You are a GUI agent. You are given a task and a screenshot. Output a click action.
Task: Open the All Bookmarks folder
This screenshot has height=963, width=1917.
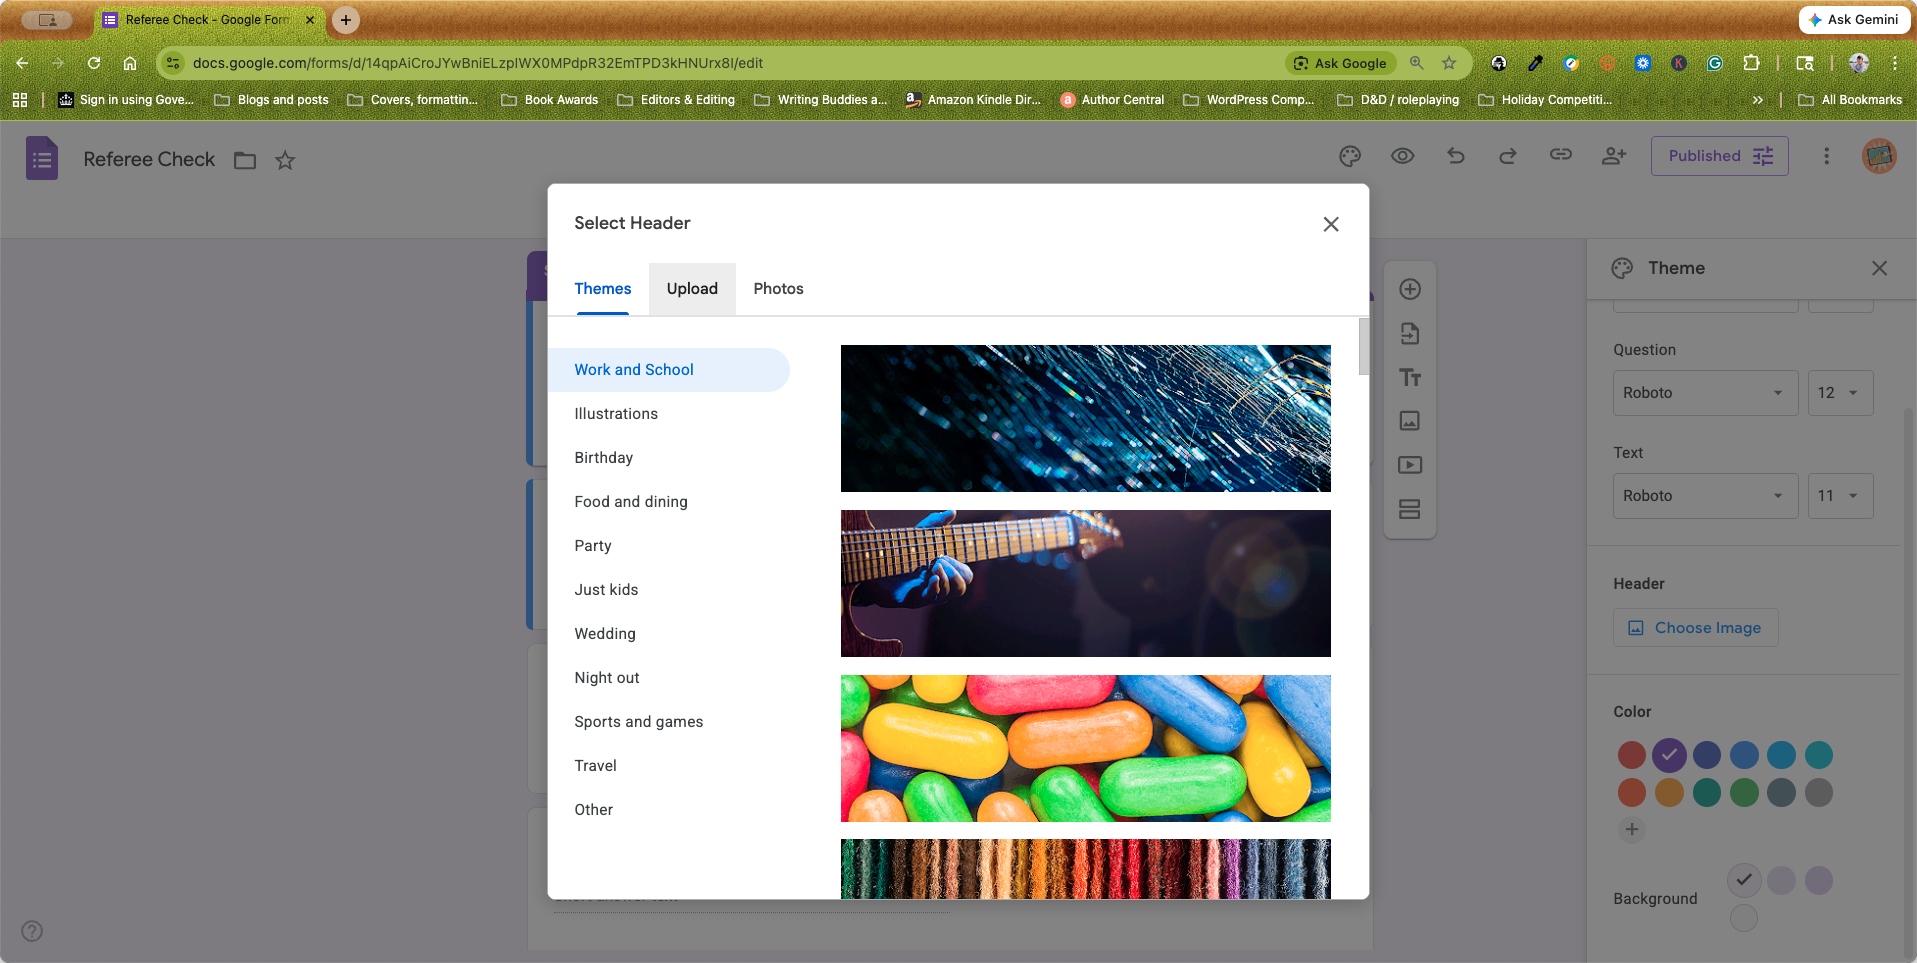(1850, 100)
